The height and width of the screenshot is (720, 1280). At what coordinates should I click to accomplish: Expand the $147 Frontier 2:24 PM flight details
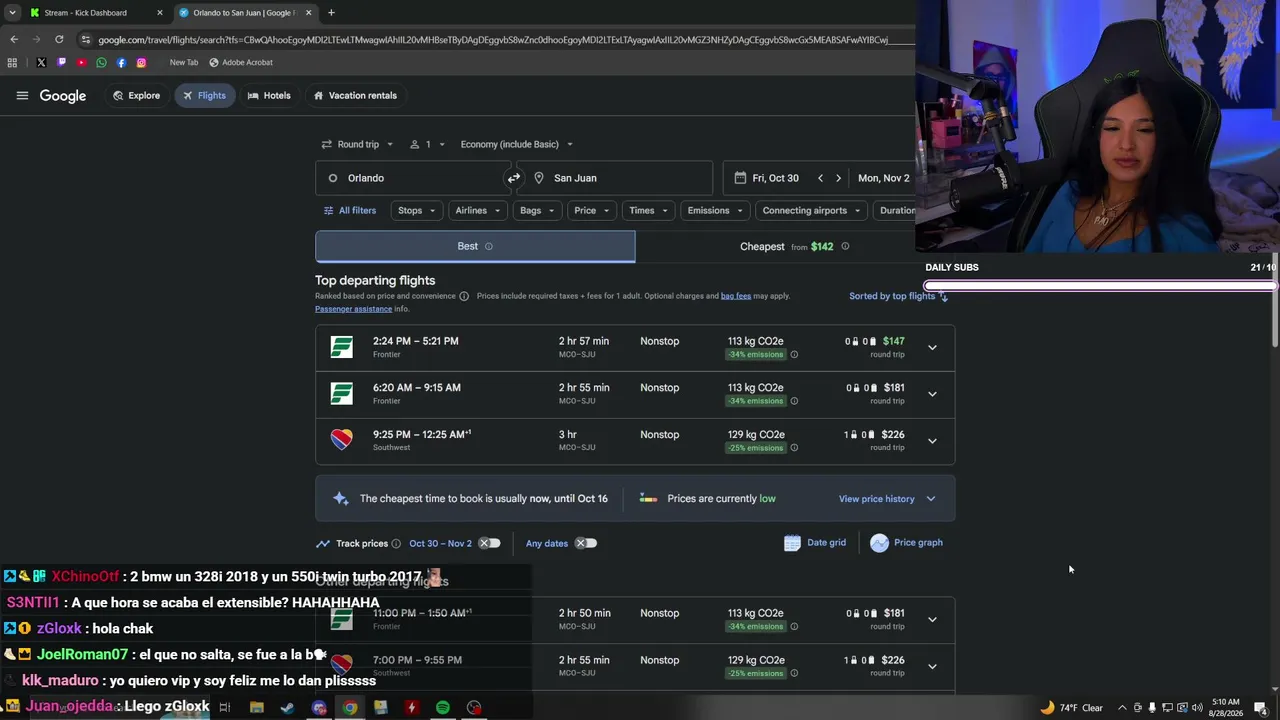(932, 348)
